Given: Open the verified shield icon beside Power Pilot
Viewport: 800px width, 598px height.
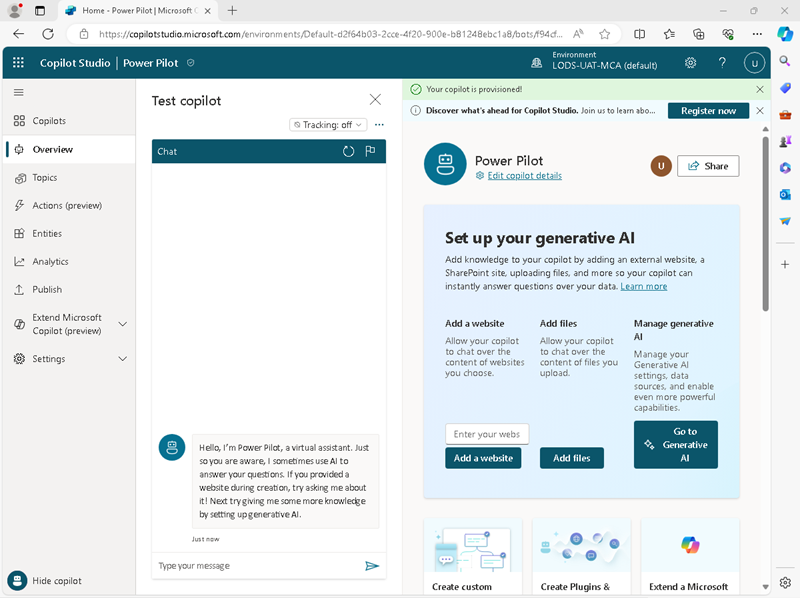Looking at the screenshot, I should click(191, 63).
